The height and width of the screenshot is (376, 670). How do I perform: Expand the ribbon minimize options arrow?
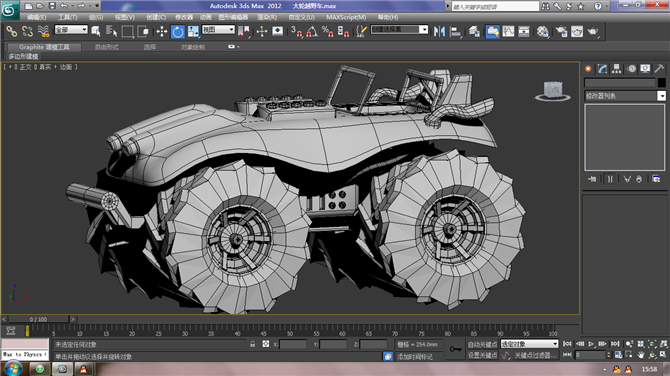pyautogui.click(x=238, y=47)
